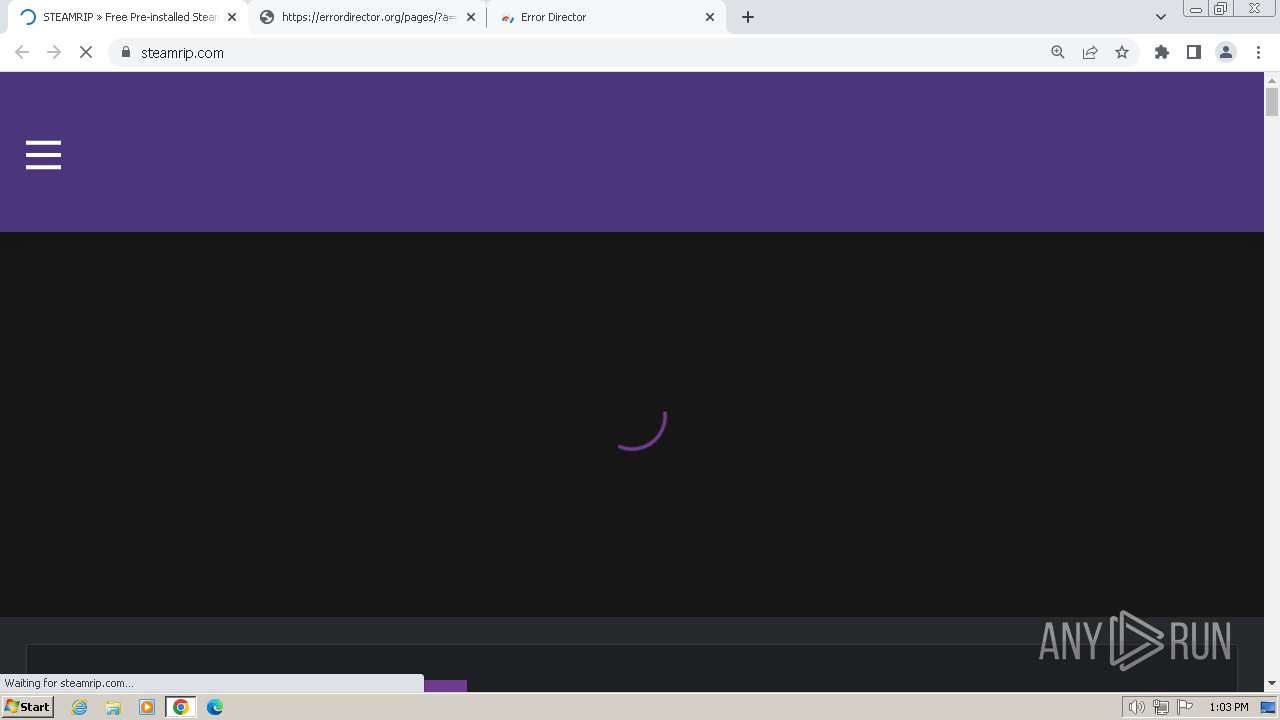View site security lock information
Image resolution: width=1280 pixels, height=720 pixels.
pyautogui.click(x=126, y=52)
